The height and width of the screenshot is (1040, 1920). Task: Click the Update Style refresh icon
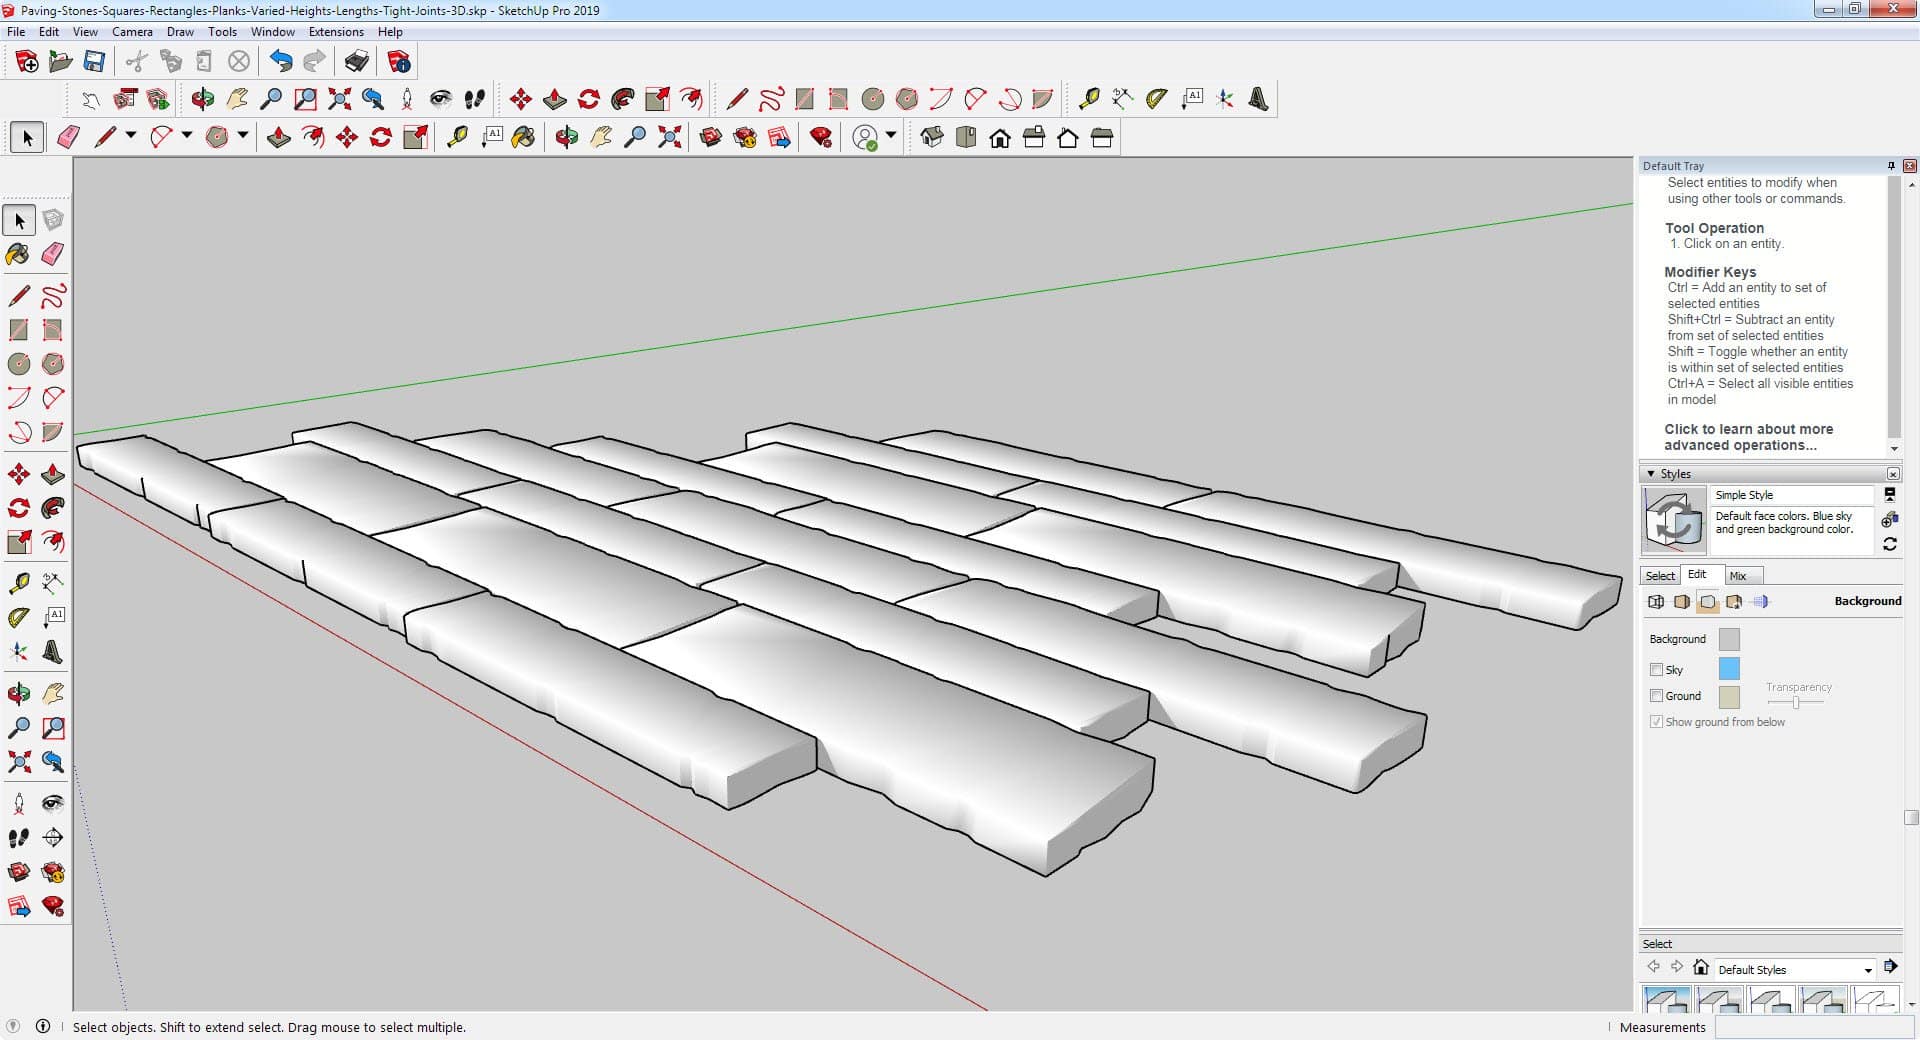pos(1889,545)
